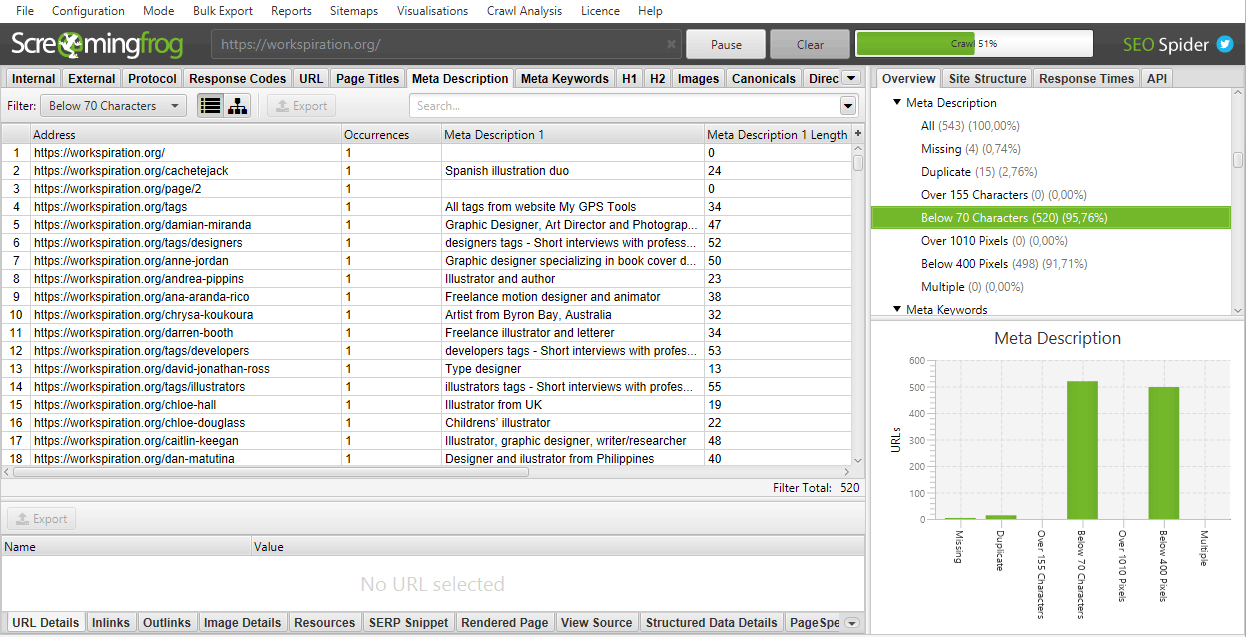Open the Configuration menu
The image size is (1246, 637).
[88, 11]
